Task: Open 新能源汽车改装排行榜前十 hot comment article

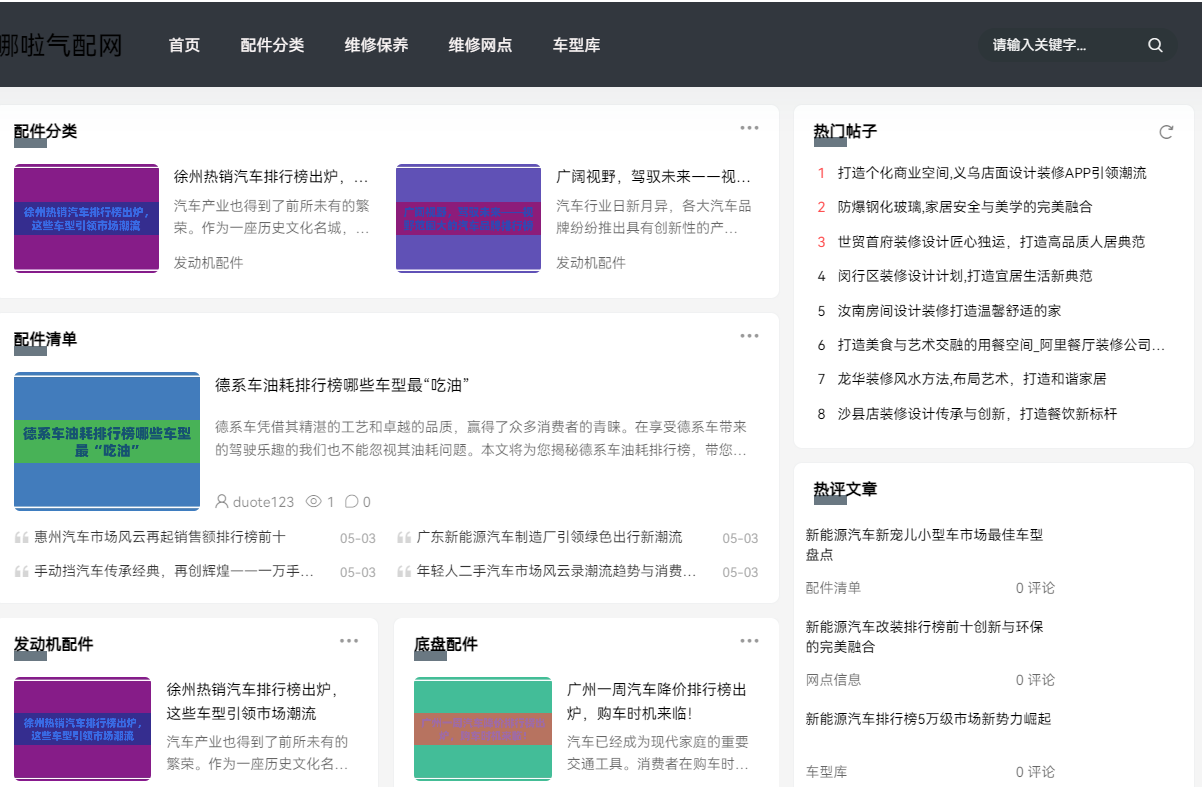Action: 924,637
